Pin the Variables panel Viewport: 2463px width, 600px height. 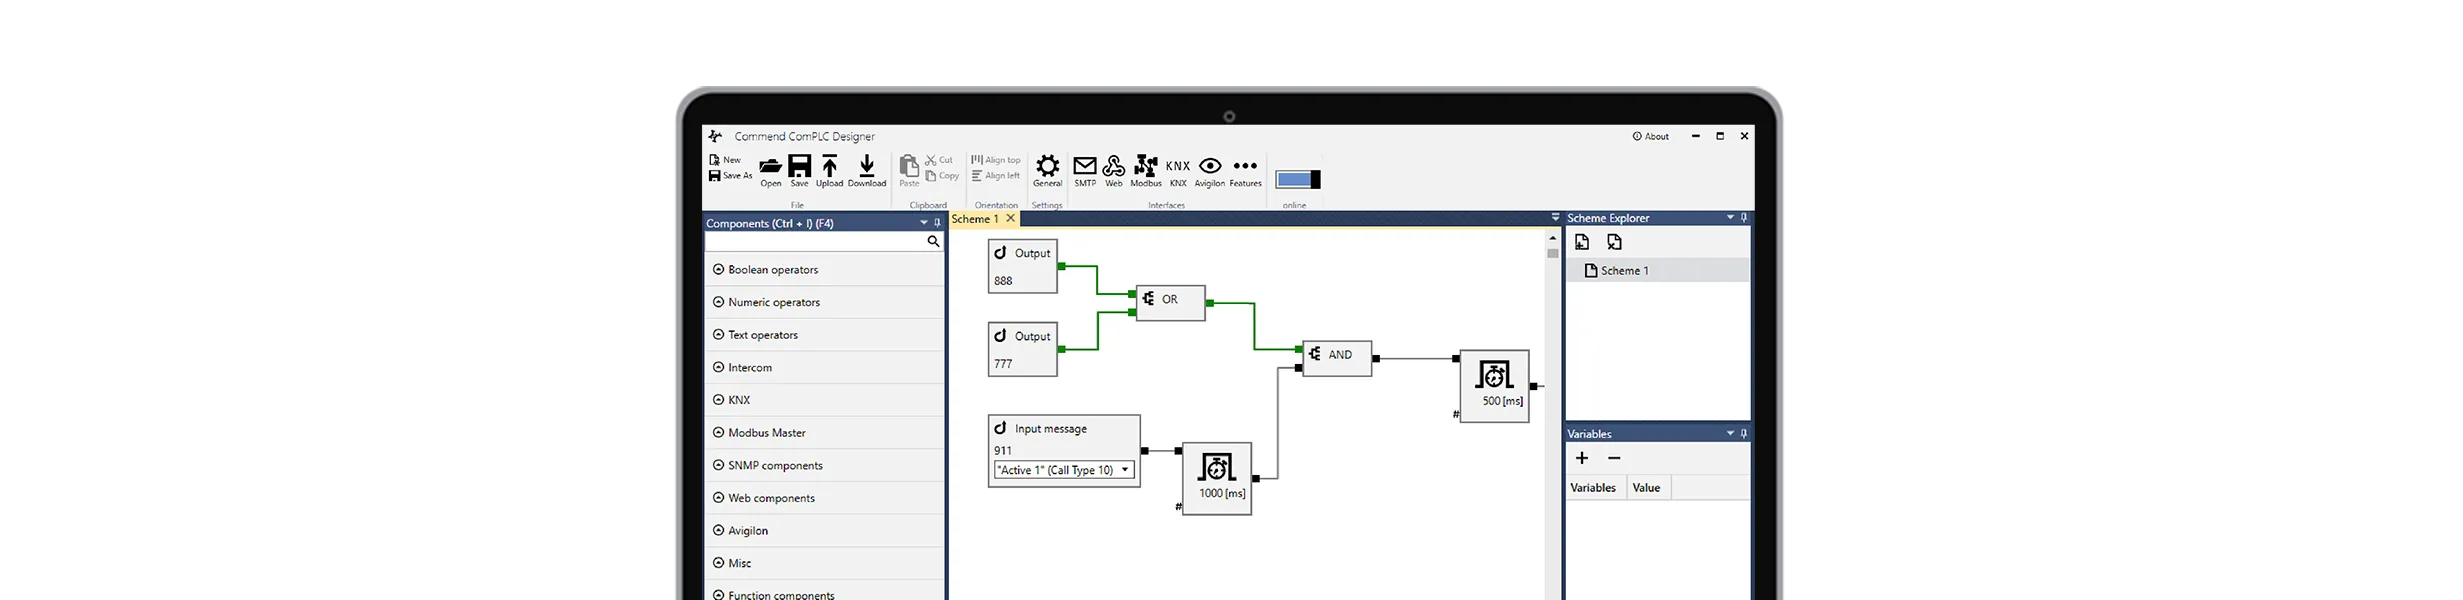[x=1744, y=434]
